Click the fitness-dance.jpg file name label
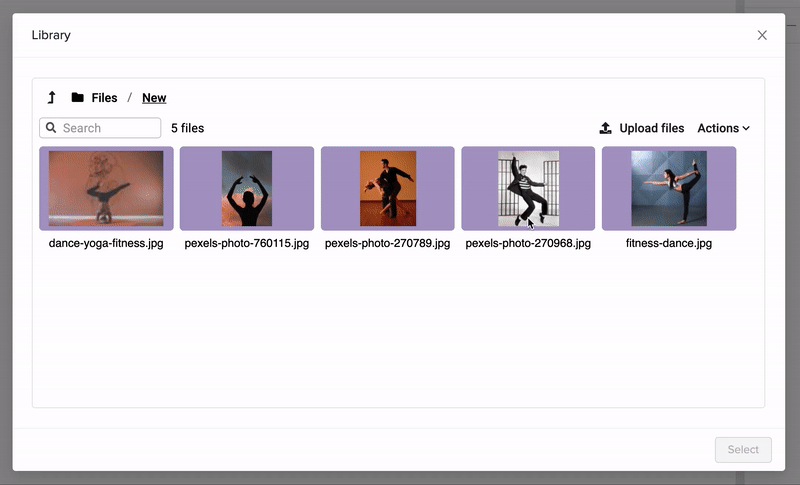This screenshot has height=485, width=800. (x=669, y=243)
